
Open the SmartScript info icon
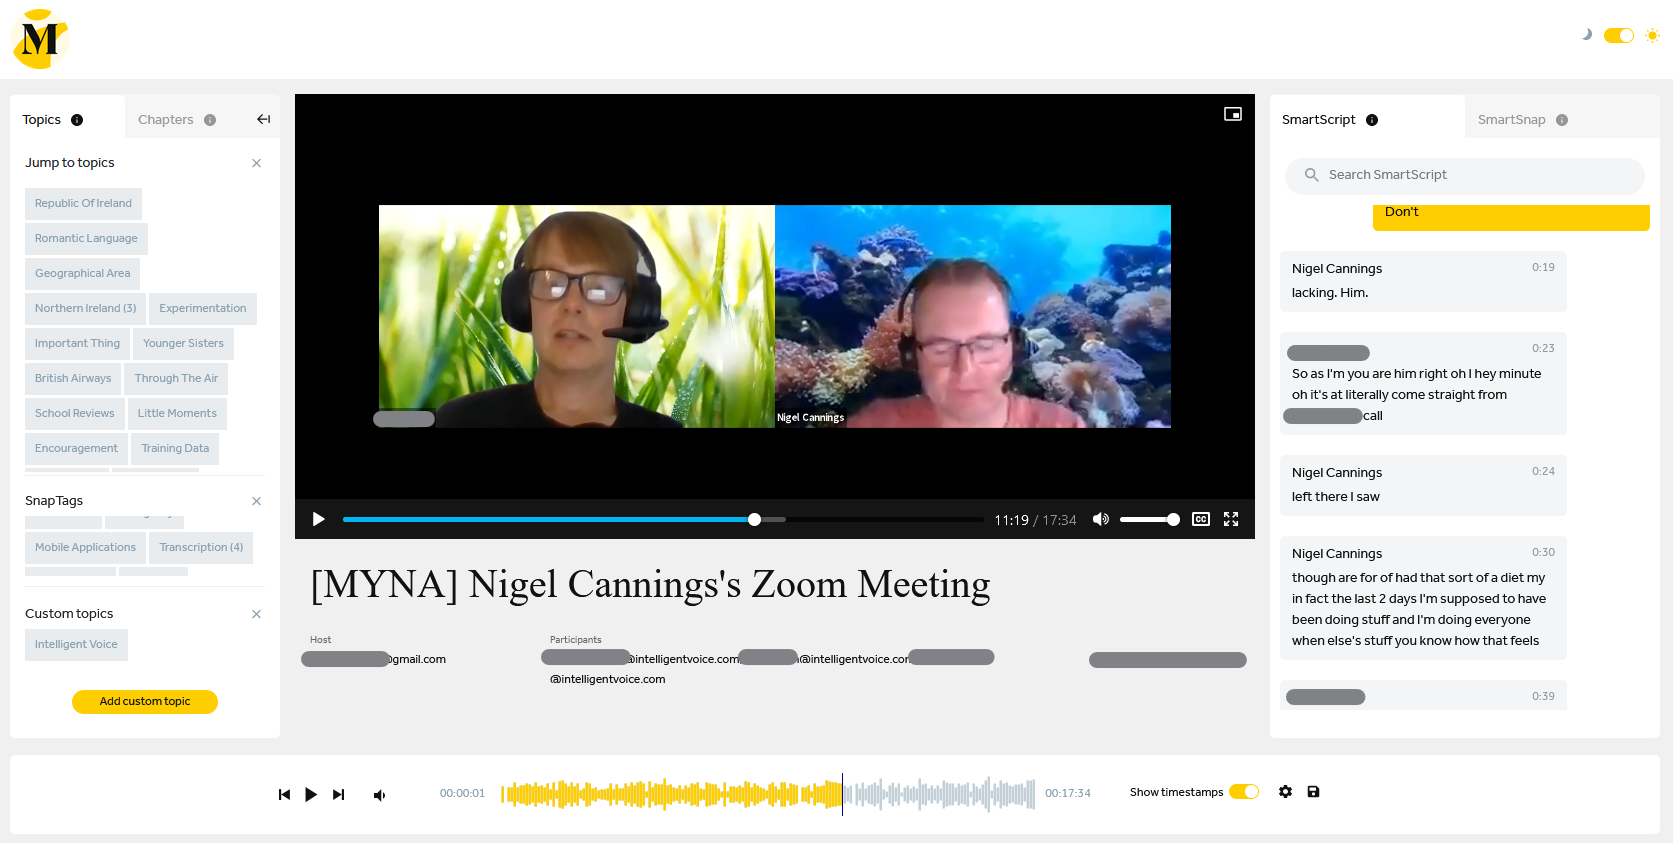pyautogui.click(x=1372, y=120)
